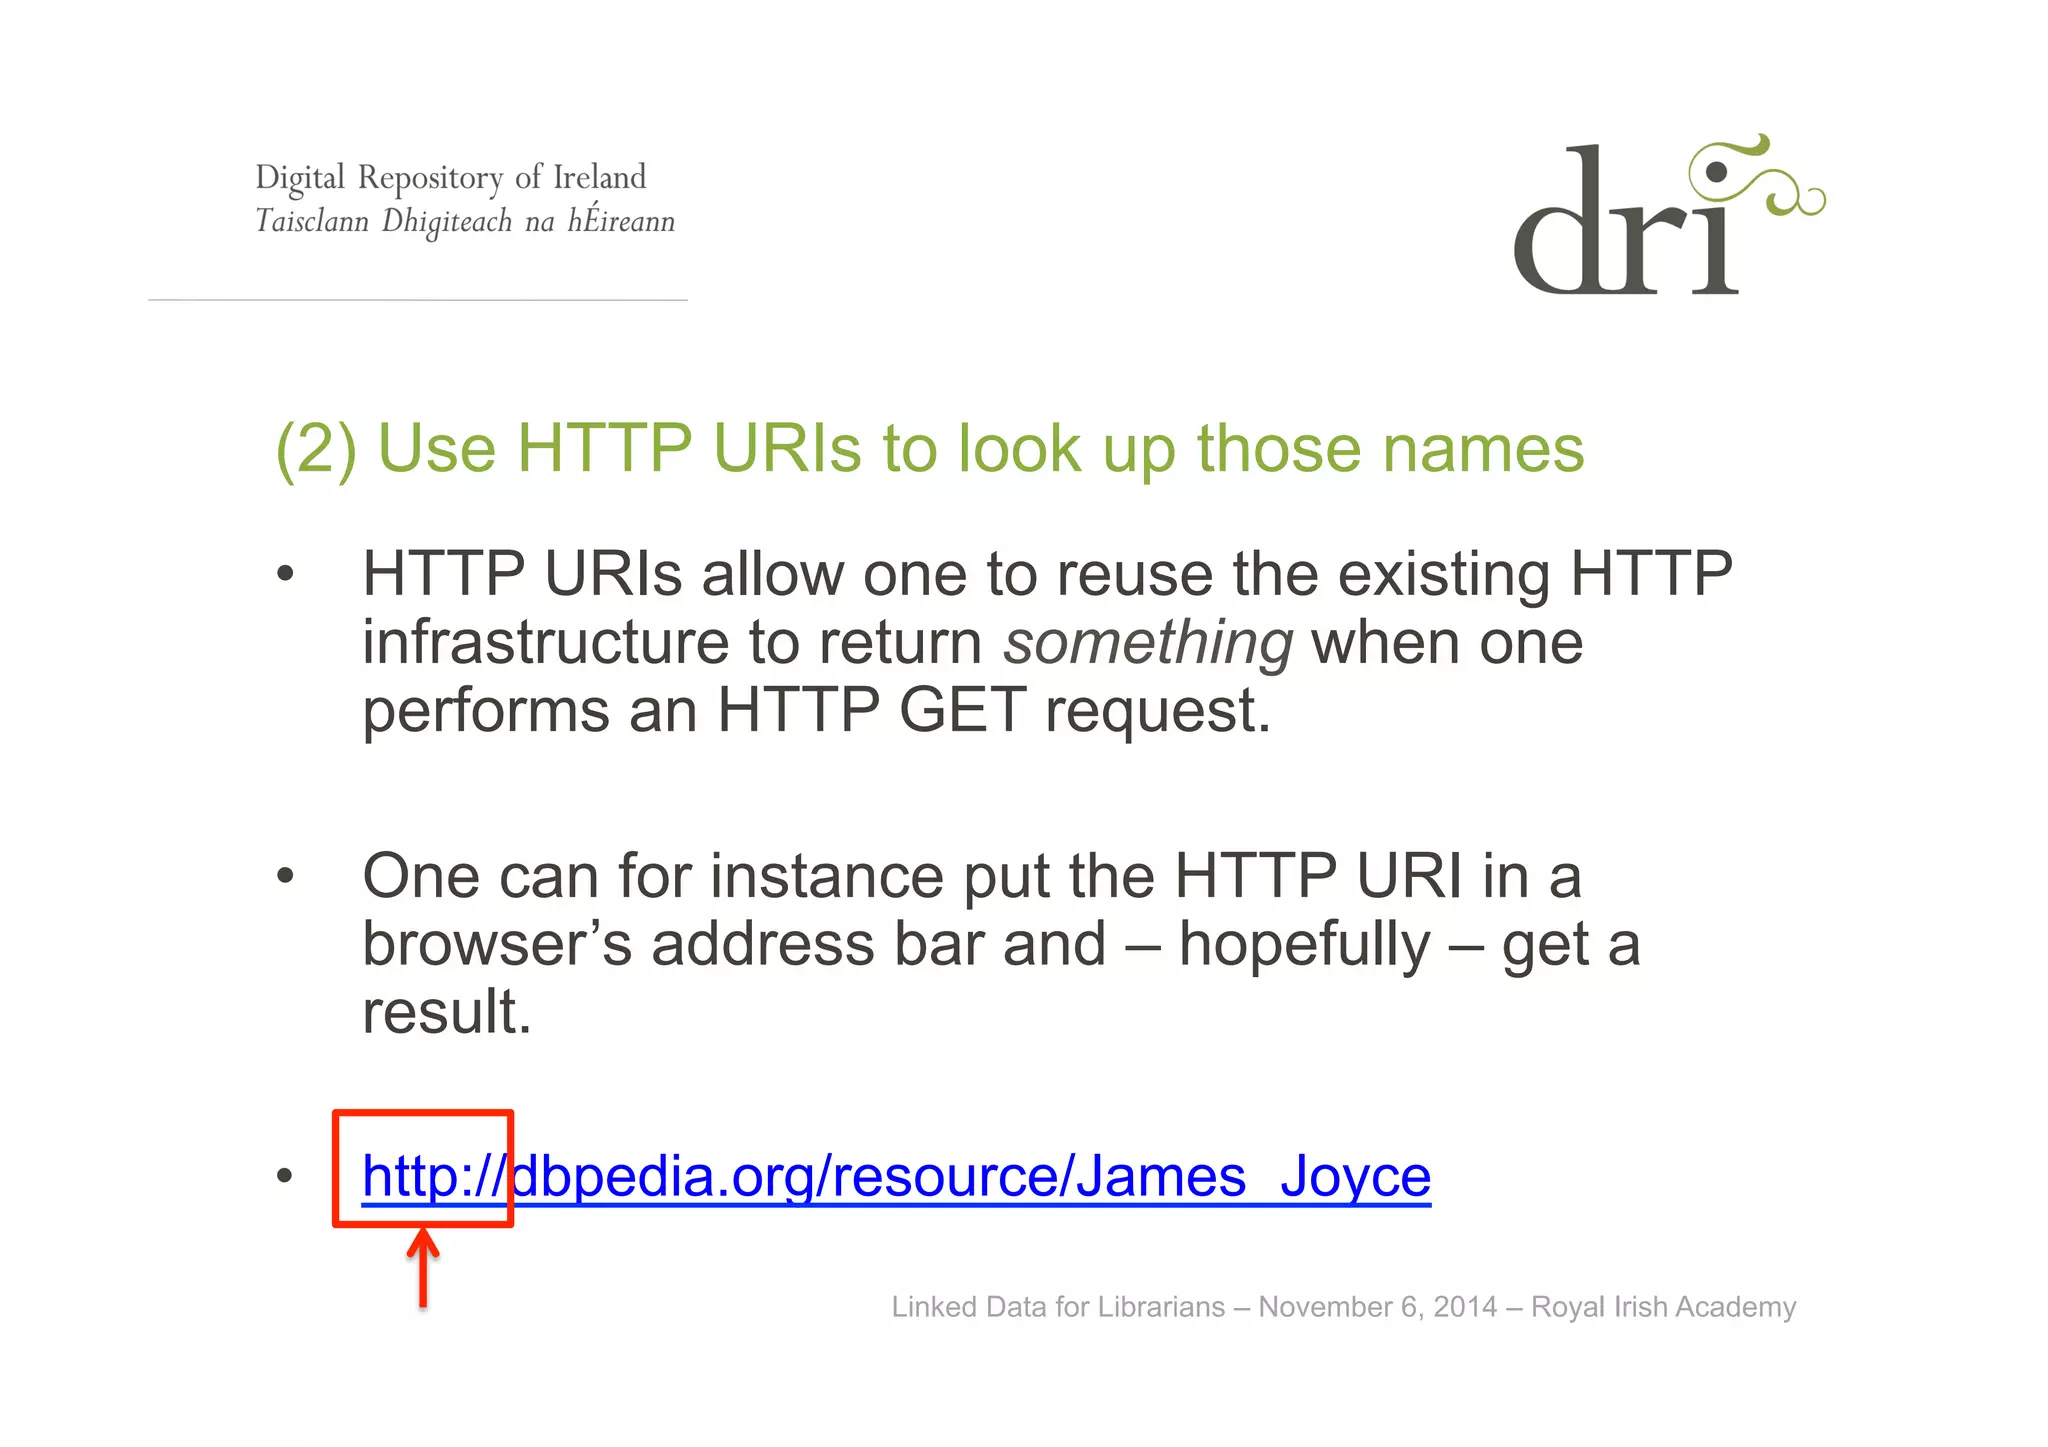The height and width of the screenshot is (1447, 2048).
Task: Click the dri logo in header
Action: [x=1669, y=215]
